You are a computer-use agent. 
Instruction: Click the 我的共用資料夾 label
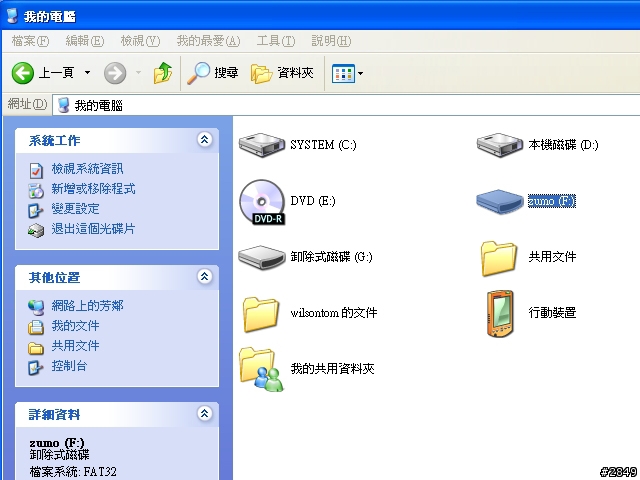coord(333,369)
